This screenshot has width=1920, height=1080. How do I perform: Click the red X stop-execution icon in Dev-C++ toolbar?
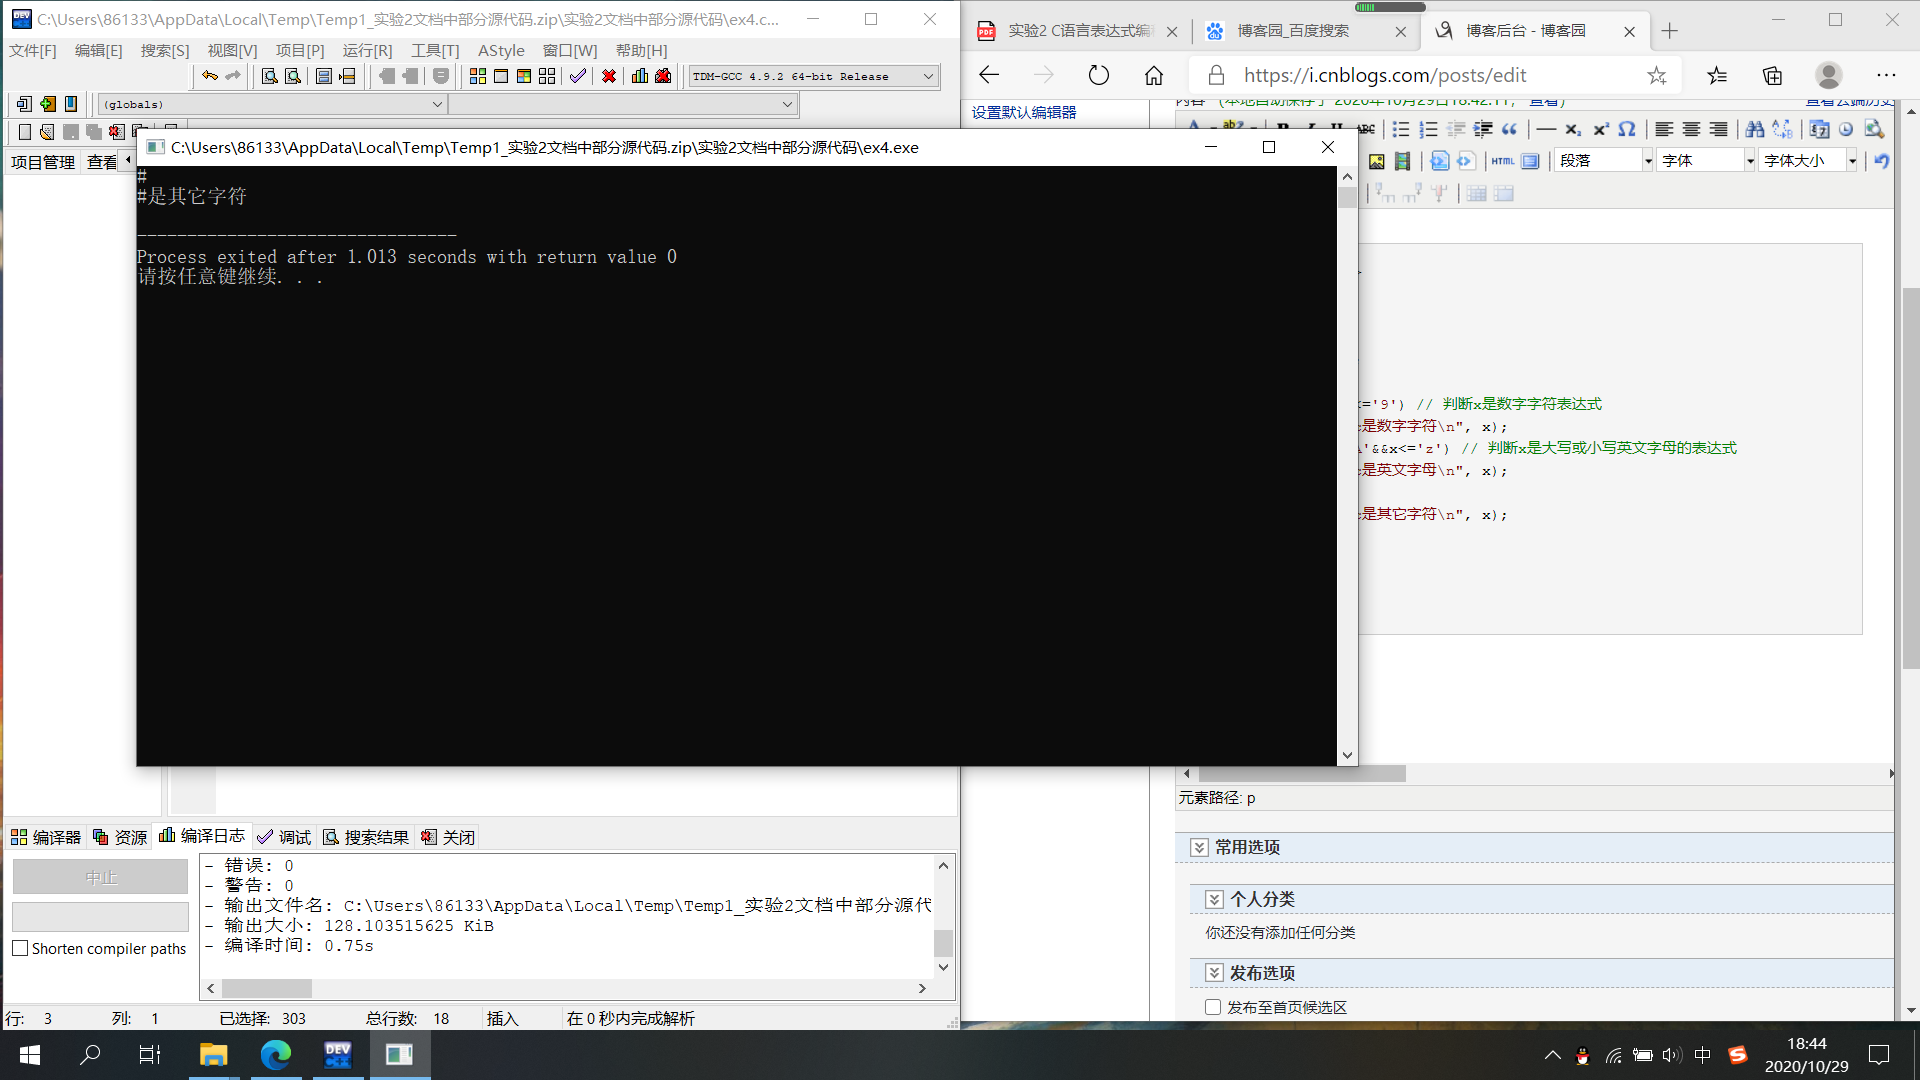pyautogui.click(x=608, y=76)
